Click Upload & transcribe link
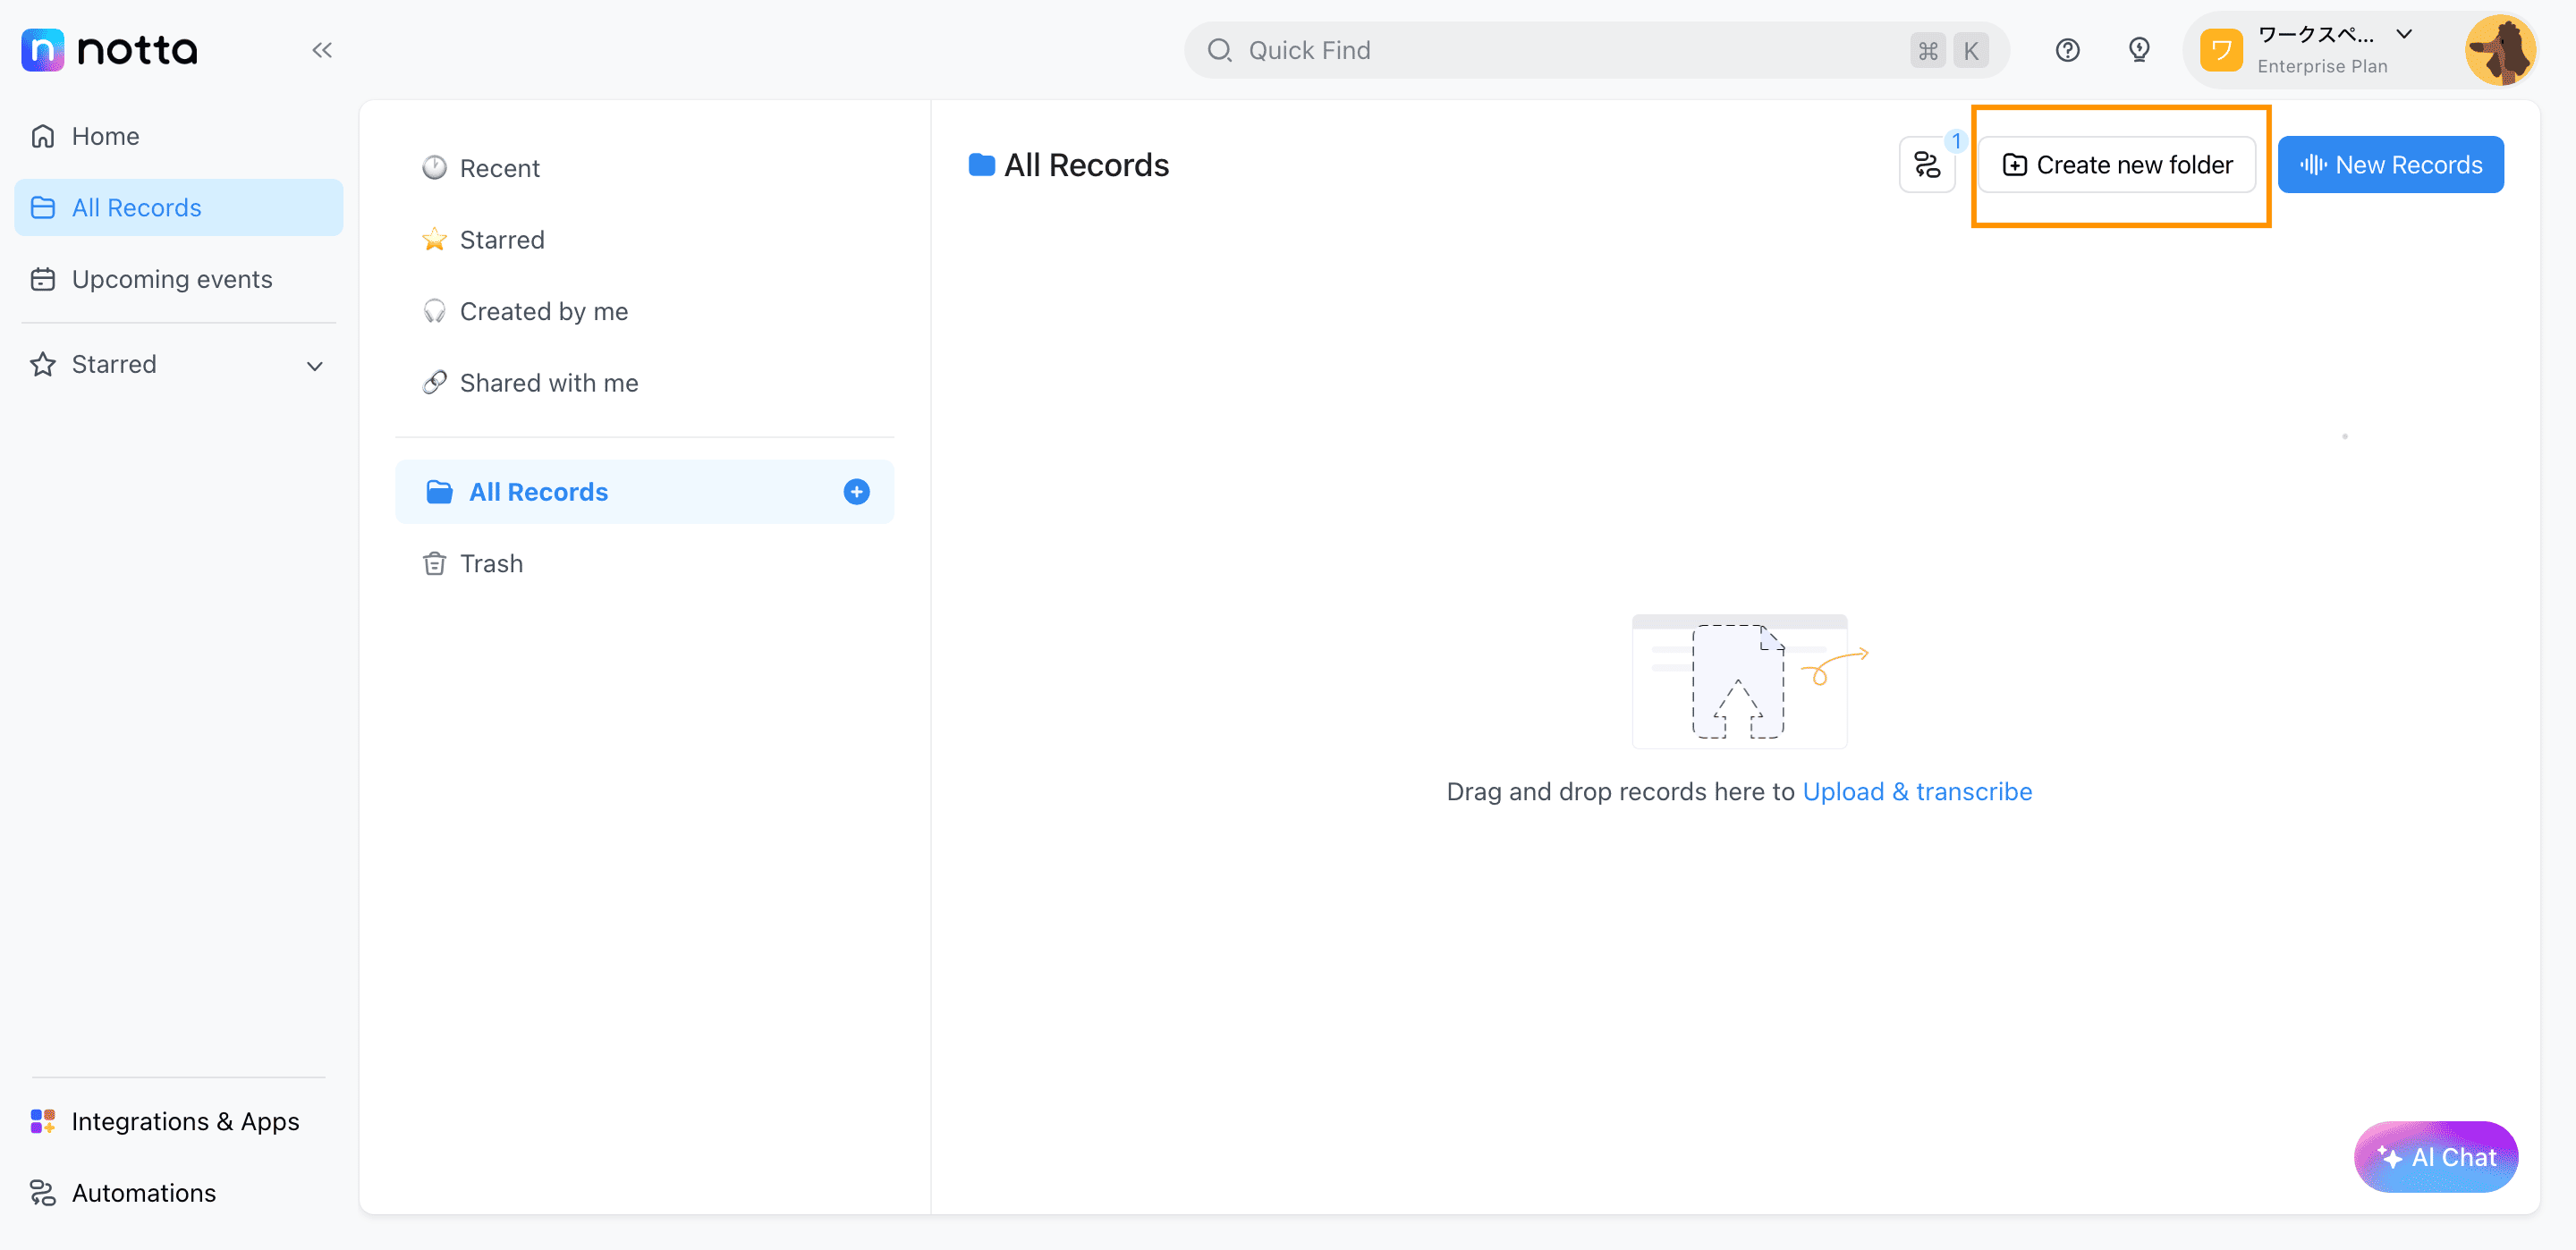This screenshot has width=2576, height=1250. tap(1917, 792)
